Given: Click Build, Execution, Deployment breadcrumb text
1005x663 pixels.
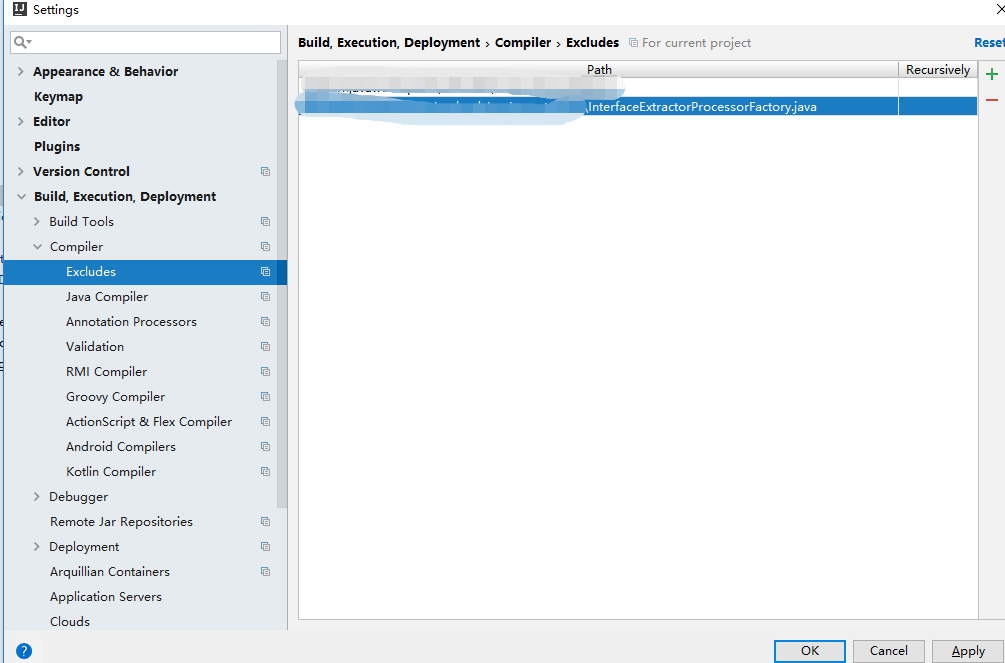Looking at the screenshot, I should click(x=389, y=43).
